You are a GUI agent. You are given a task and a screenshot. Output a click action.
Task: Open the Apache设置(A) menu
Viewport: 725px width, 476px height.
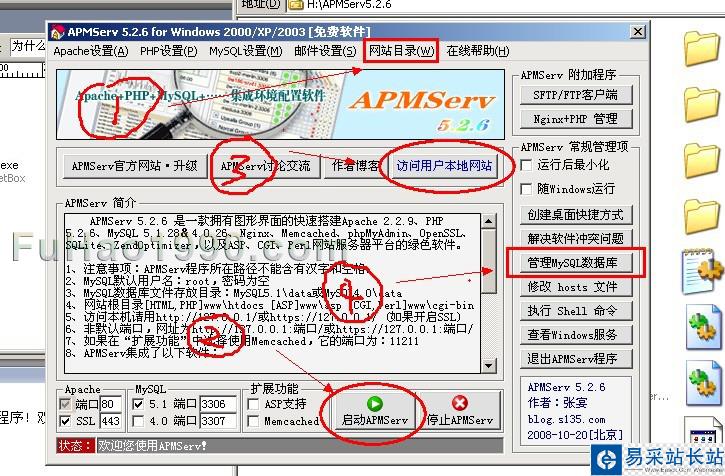[91, 51]
